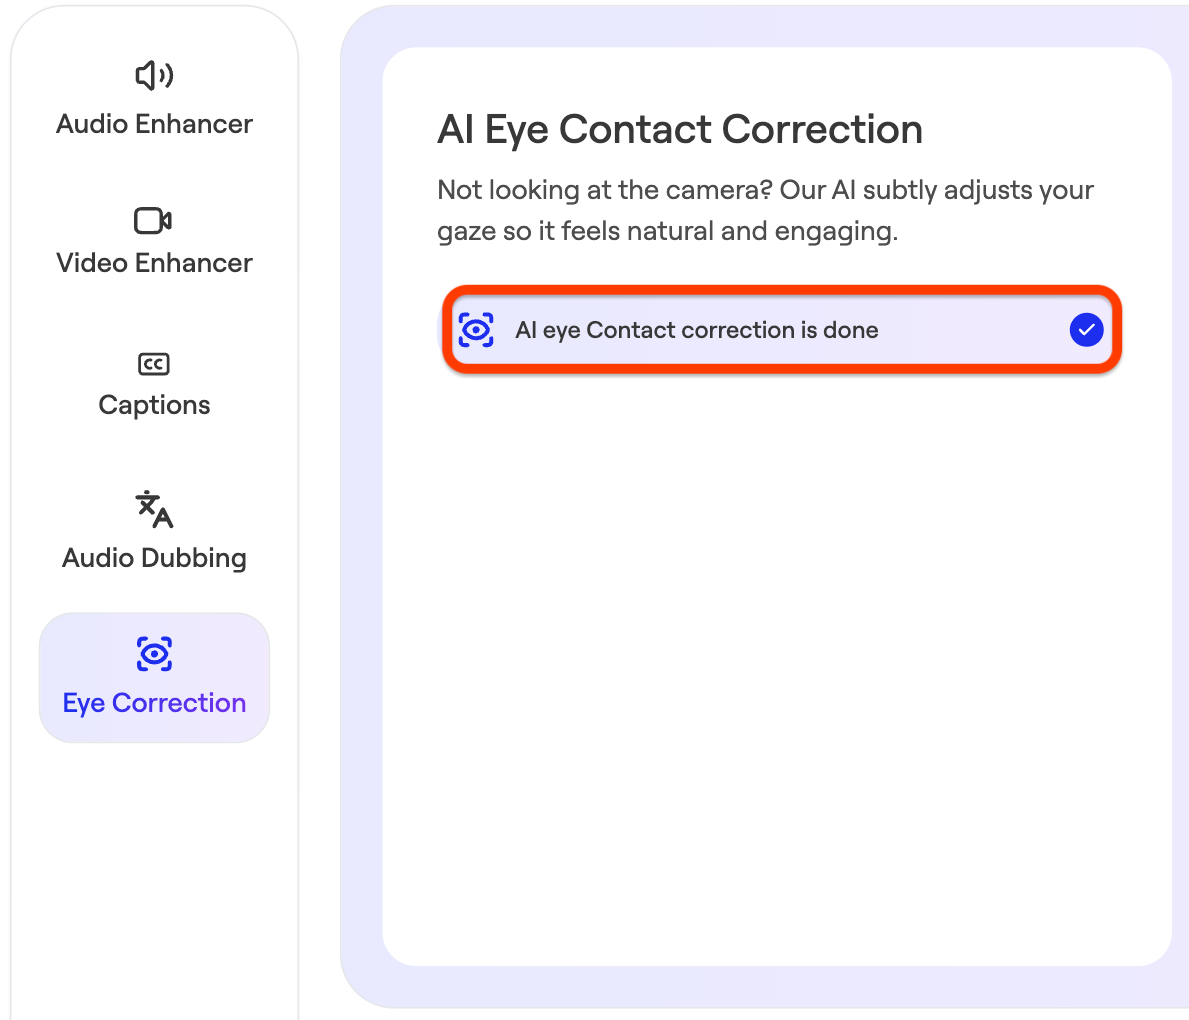The image size is (1189, 1020).
Task: Select the Captions CC icon
Action: click(x=154, y=364)
